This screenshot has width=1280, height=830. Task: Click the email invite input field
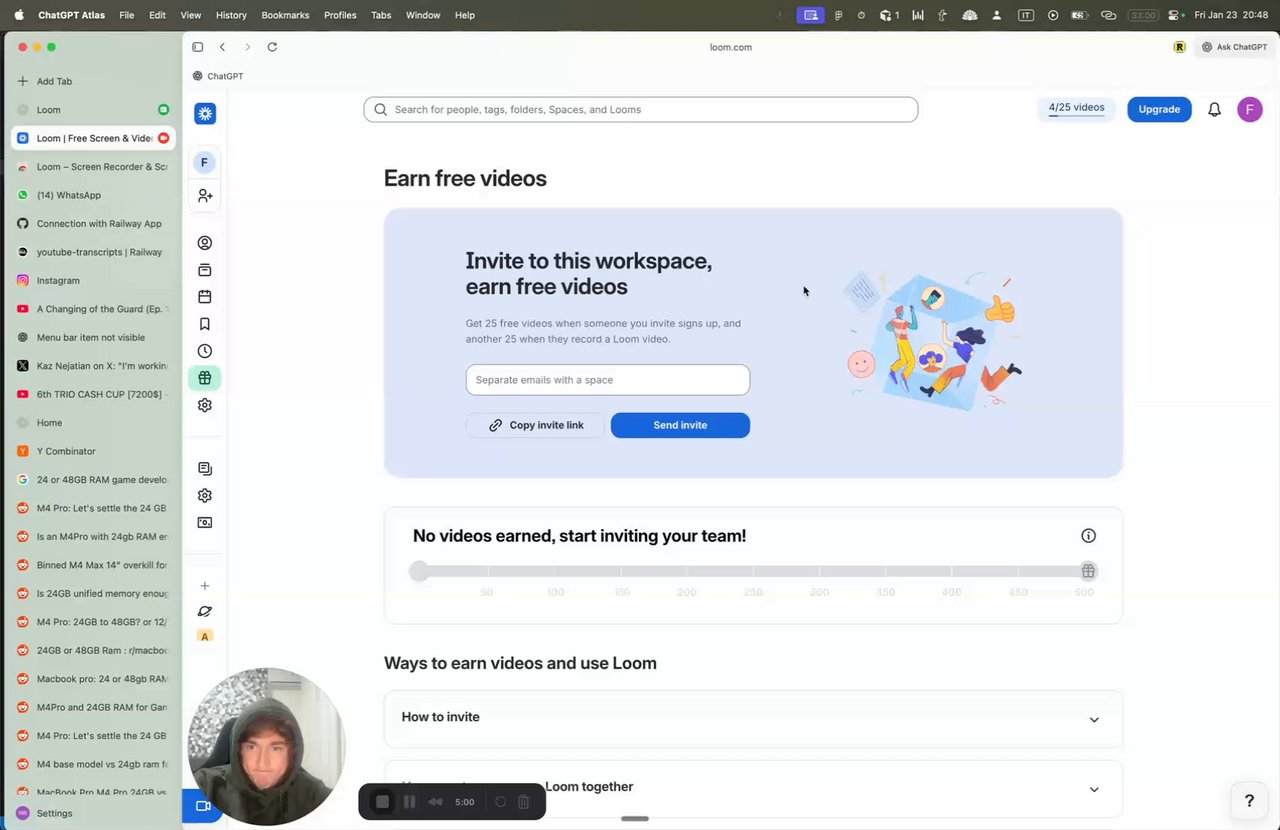coord(608,380)
